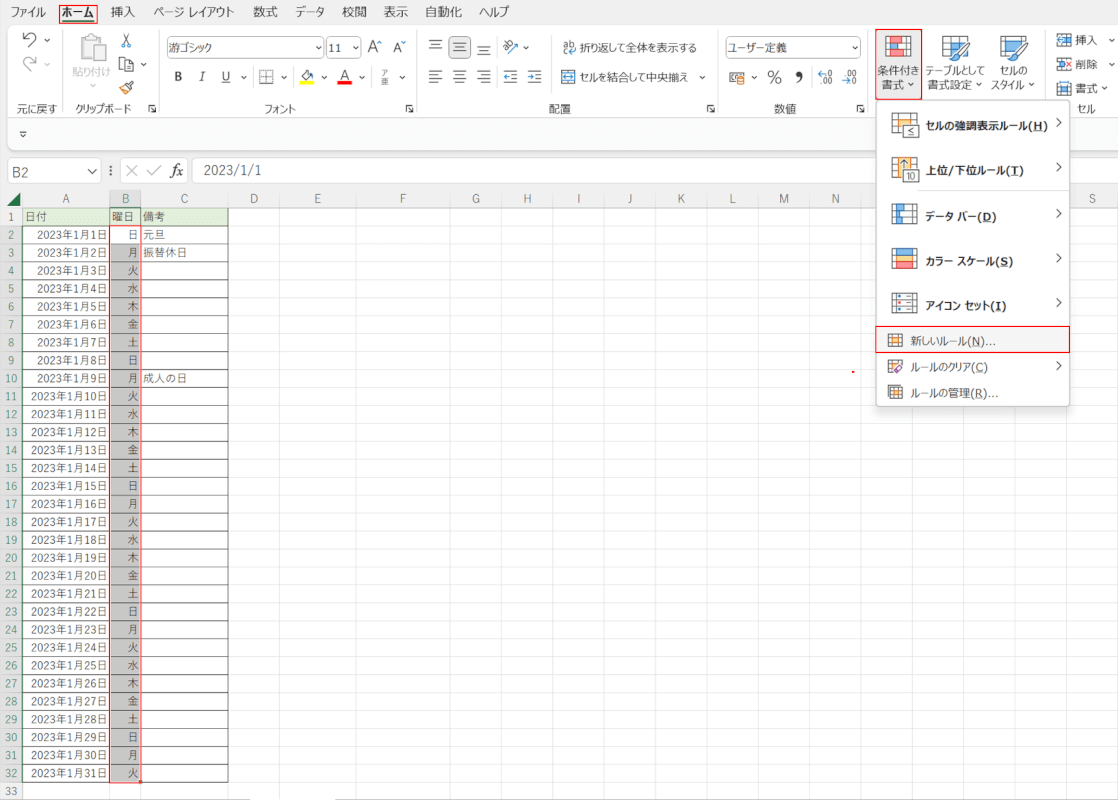Click the increase font size icon

[375, 47]
